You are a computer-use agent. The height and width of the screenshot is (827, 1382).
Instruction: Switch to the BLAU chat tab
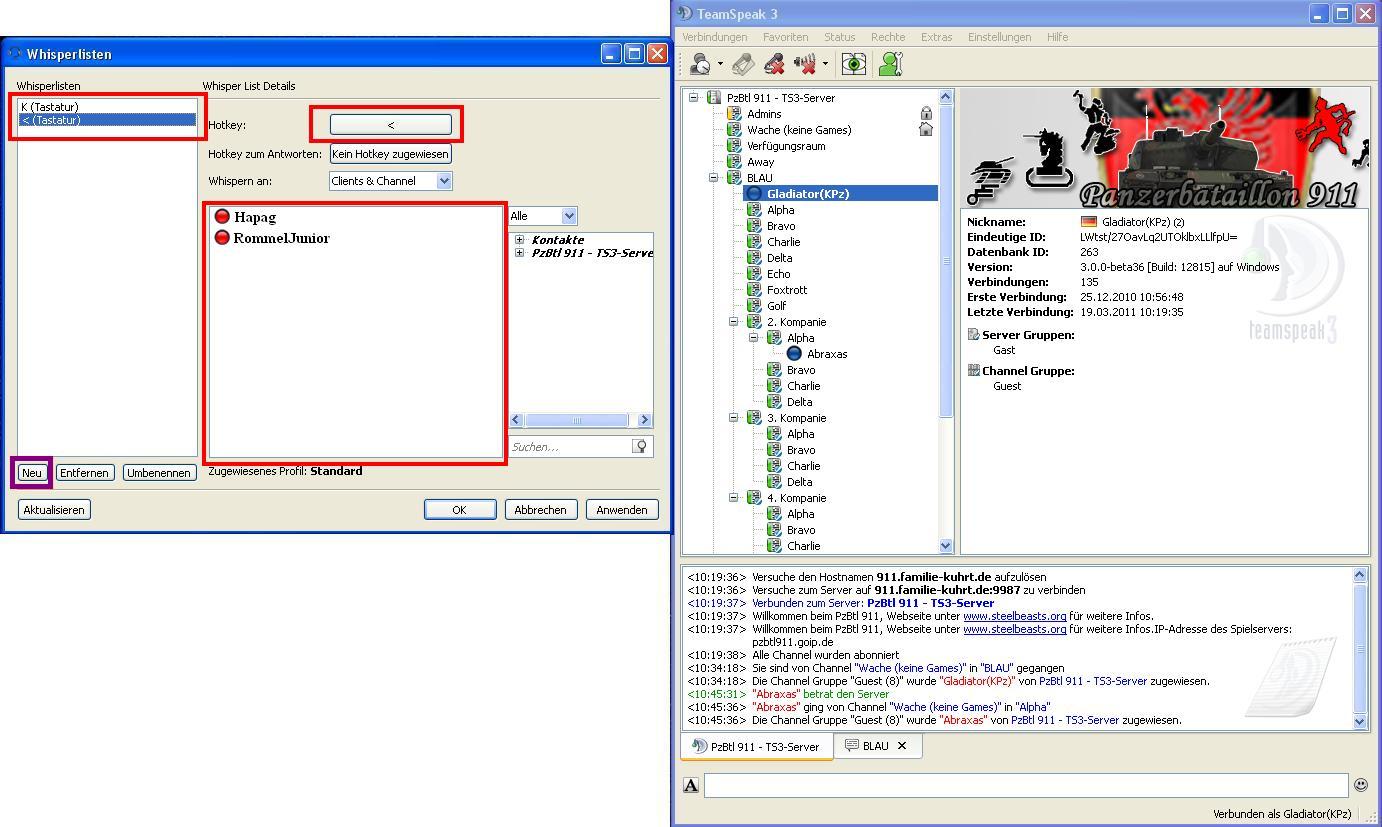click(x=868, y=746)
